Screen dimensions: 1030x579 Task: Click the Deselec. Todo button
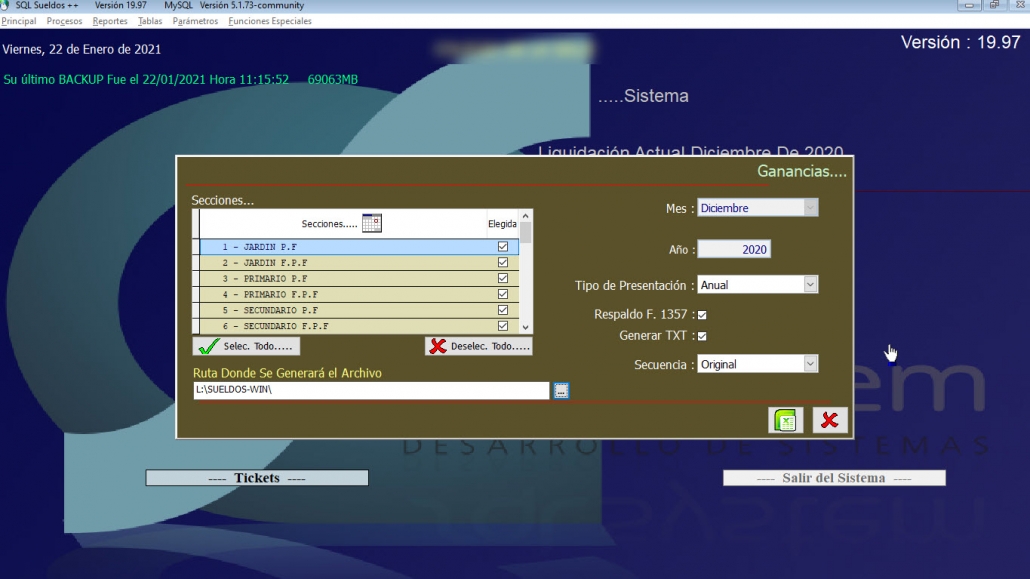coord(479,346)
